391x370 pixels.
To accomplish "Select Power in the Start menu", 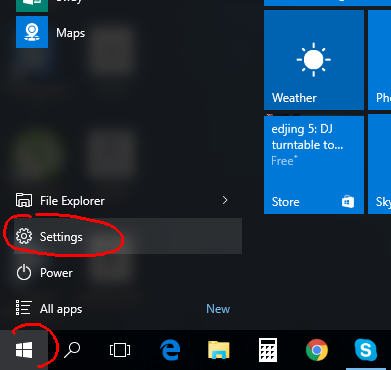I will (x=128, y=273).
